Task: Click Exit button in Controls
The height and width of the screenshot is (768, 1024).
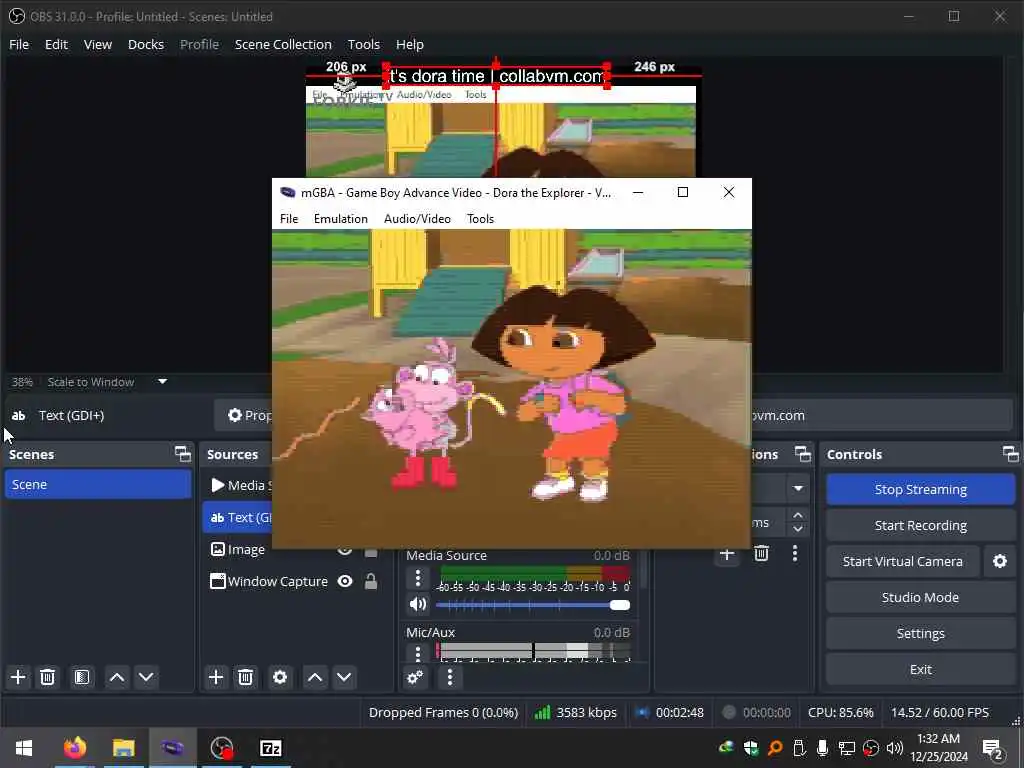Action: (x=920, y=669)
